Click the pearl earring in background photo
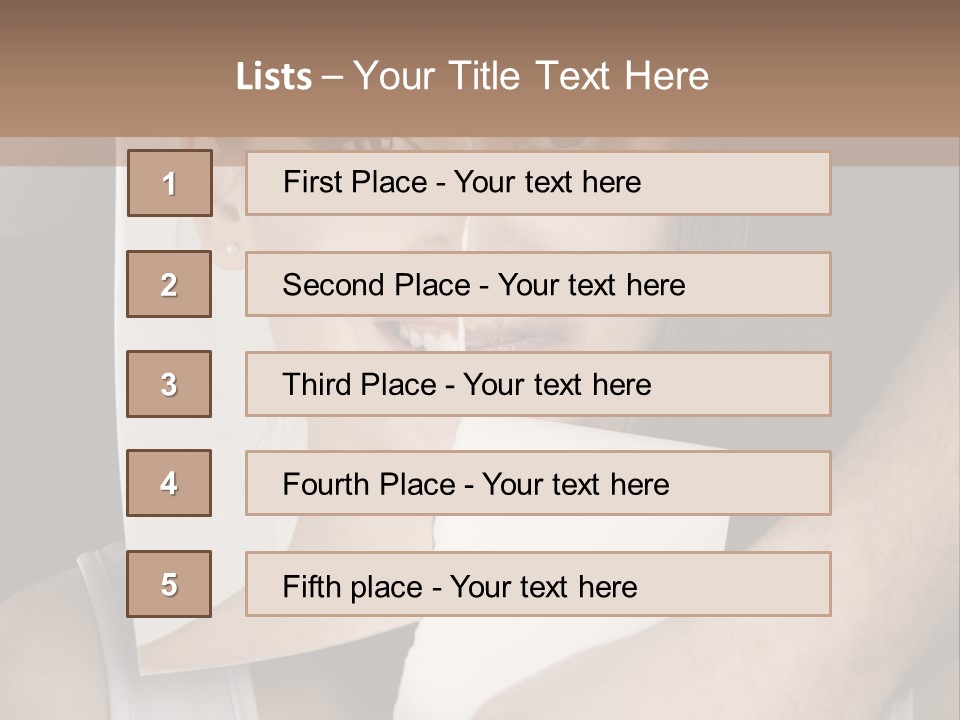 (x=231, y=249)
